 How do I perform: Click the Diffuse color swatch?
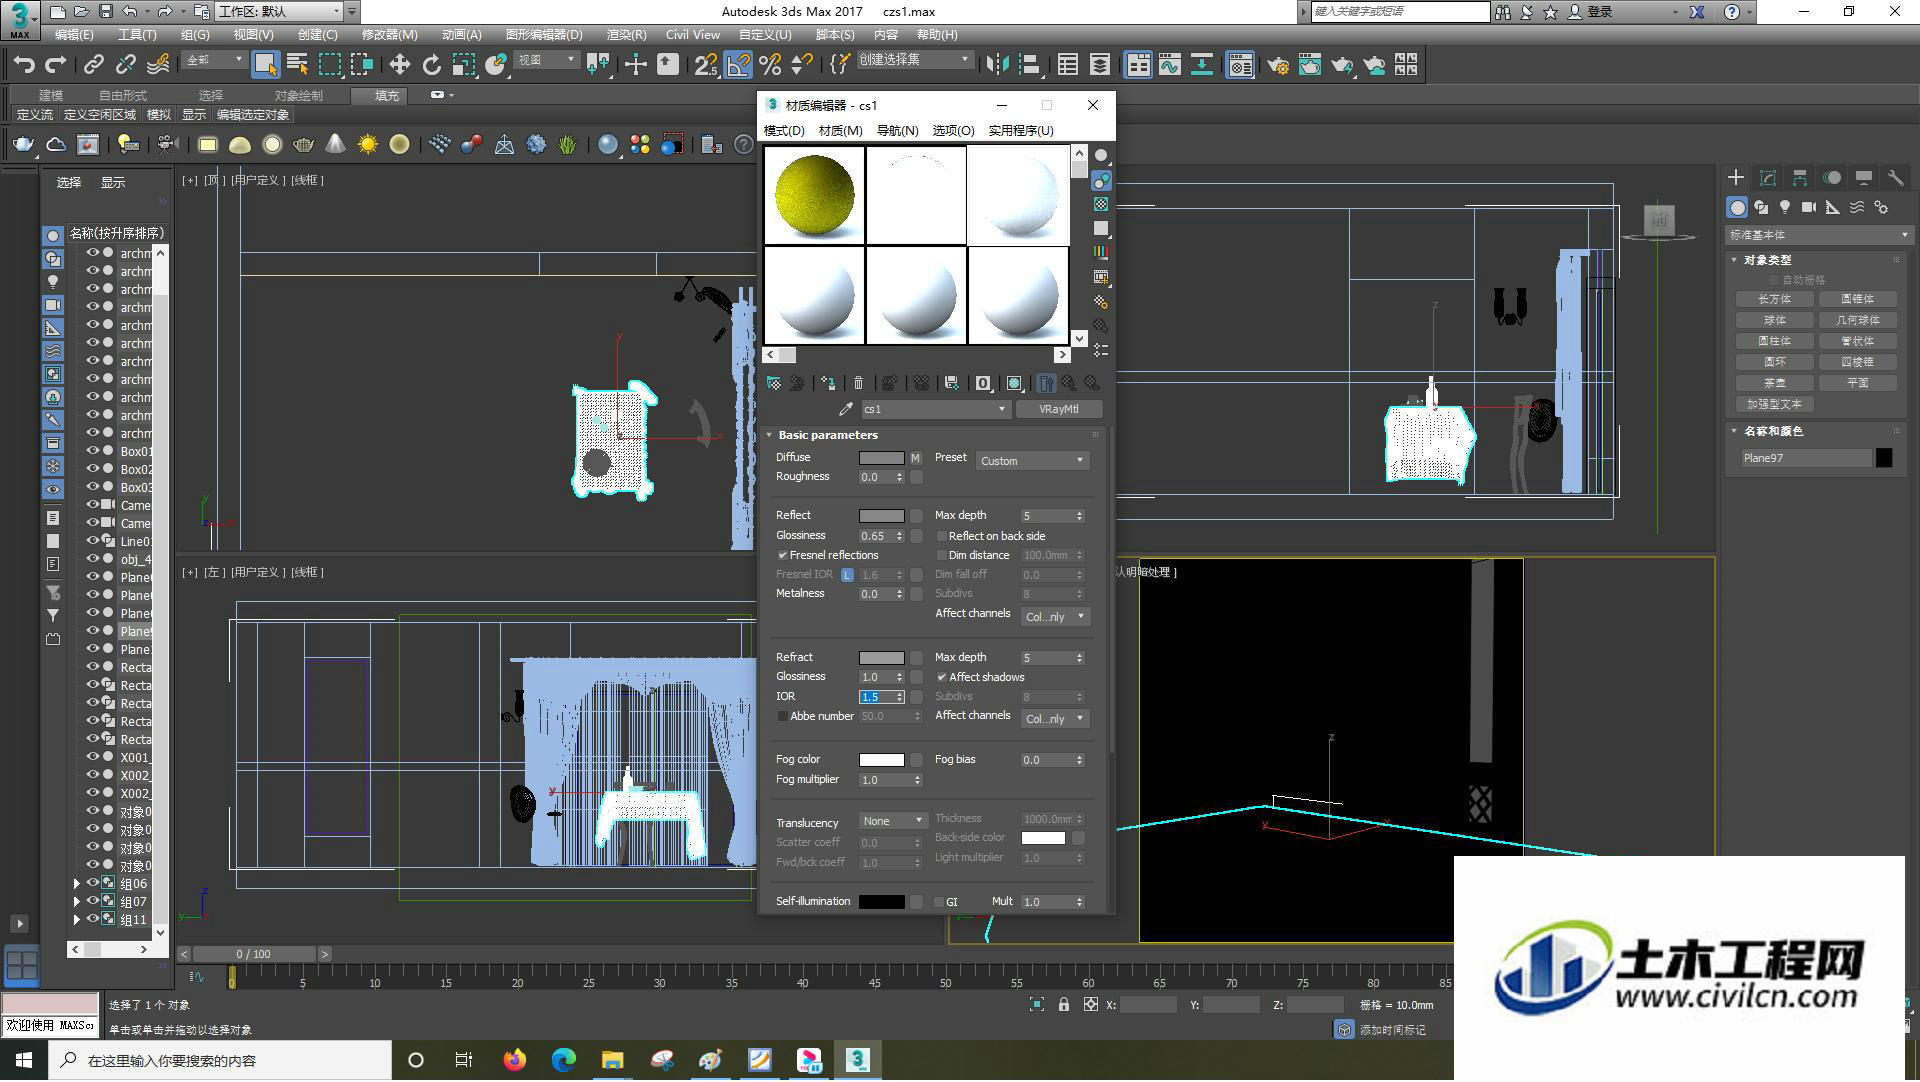pos(881,458)
